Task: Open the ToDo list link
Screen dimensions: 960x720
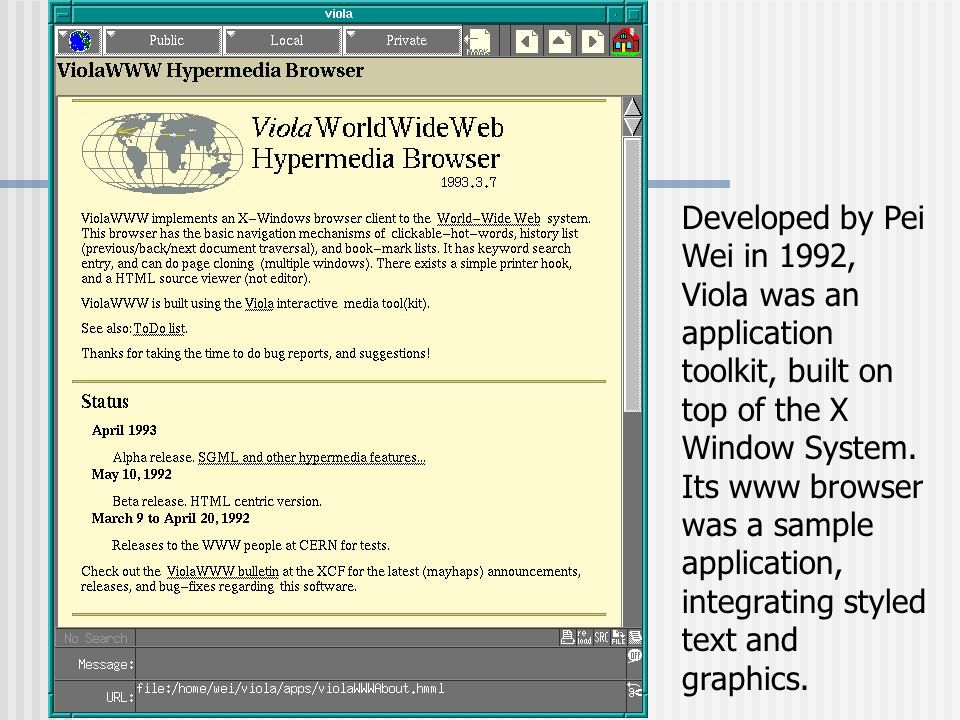Action: (x=159, y=329)
